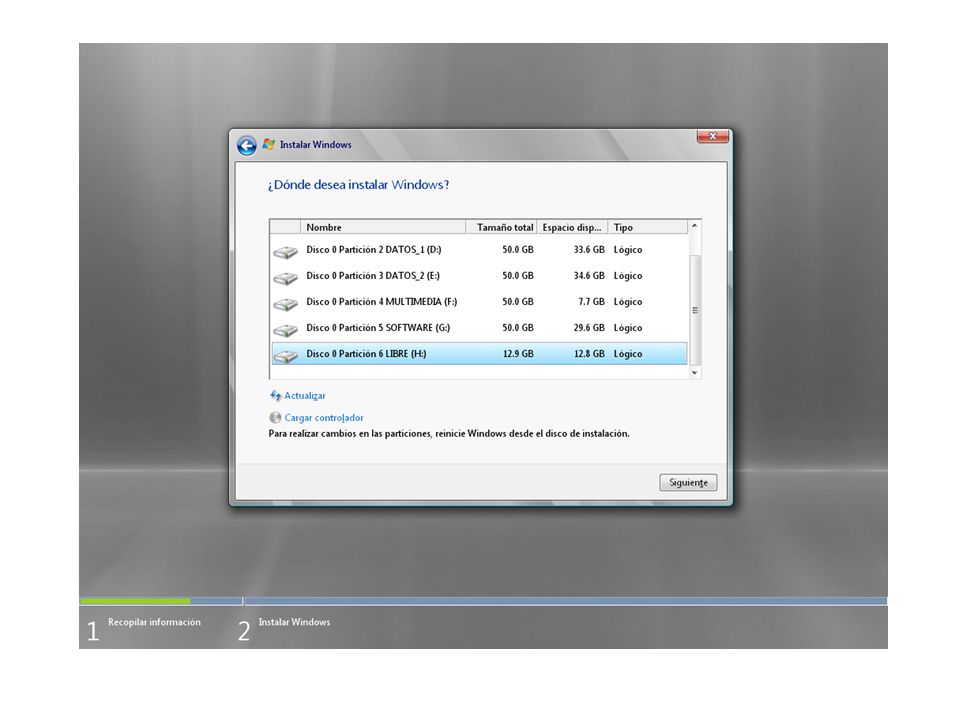Image resolution: width=960 pixels, height=720 pixels.
Task: Click the Lógico type of DATOS_1 row
Action: [x=628, y=250]
